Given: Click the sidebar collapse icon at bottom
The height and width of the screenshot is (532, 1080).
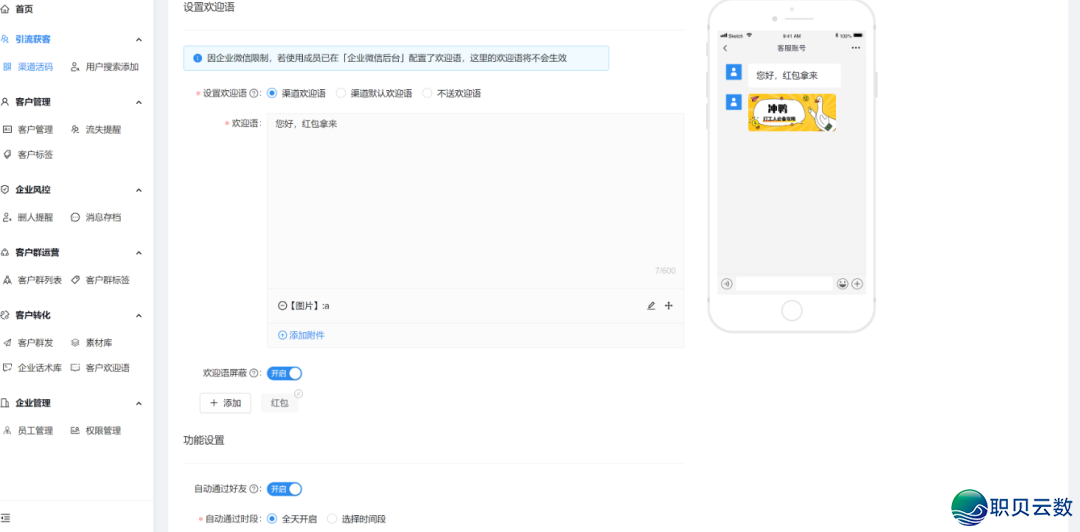Looking at the screenshot, I should (6, 518).
